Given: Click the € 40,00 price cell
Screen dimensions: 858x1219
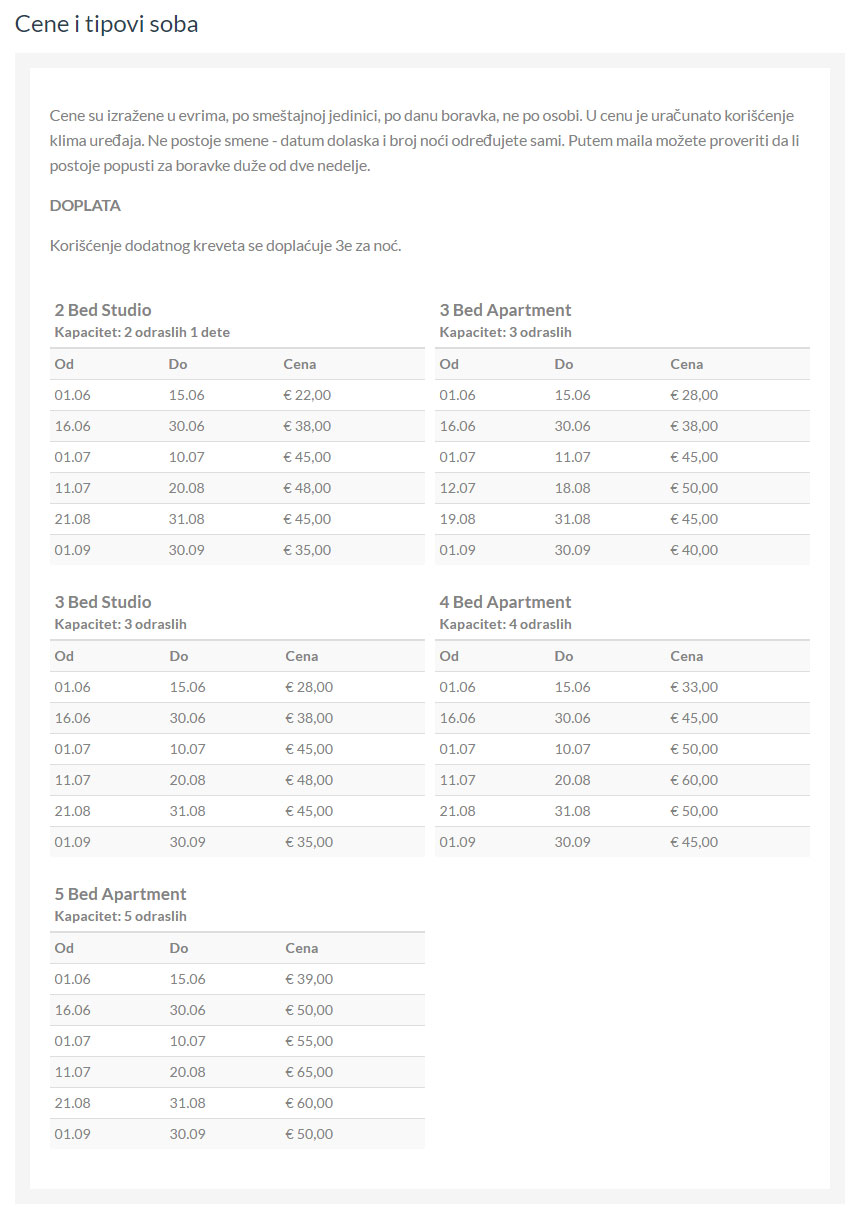Looking at the screenshot, I should (x=693, y=550).
